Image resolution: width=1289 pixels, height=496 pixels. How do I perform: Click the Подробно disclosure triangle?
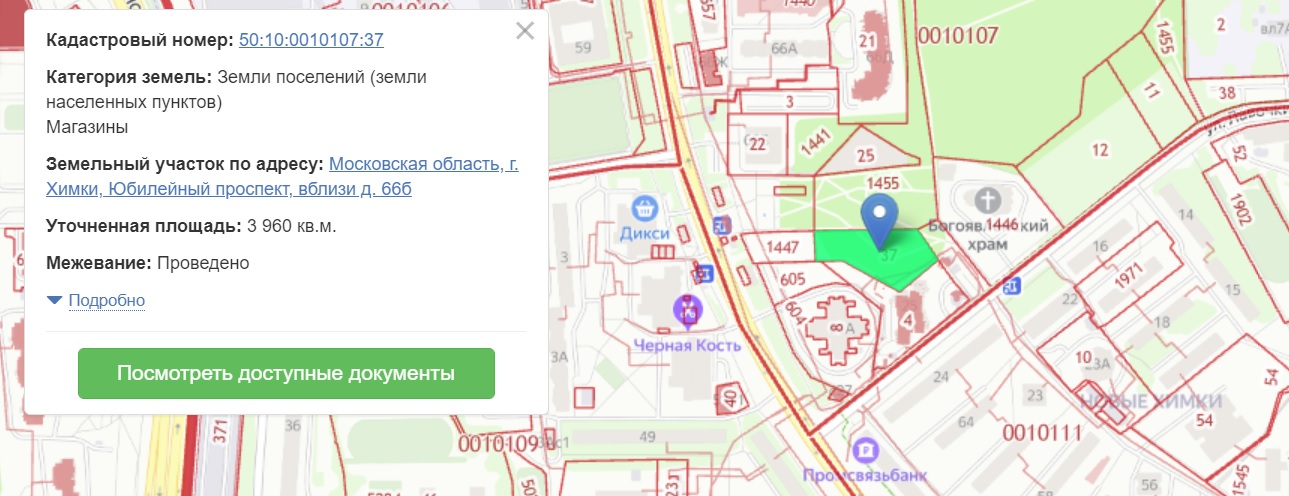pos(54,300)
